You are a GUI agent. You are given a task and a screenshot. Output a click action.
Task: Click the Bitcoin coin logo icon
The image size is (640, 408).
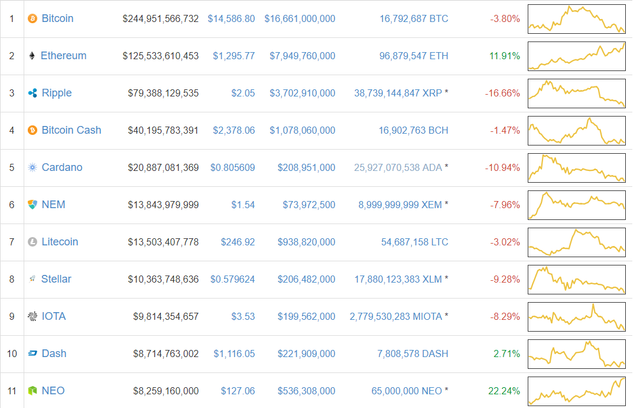tap(32, 19)
